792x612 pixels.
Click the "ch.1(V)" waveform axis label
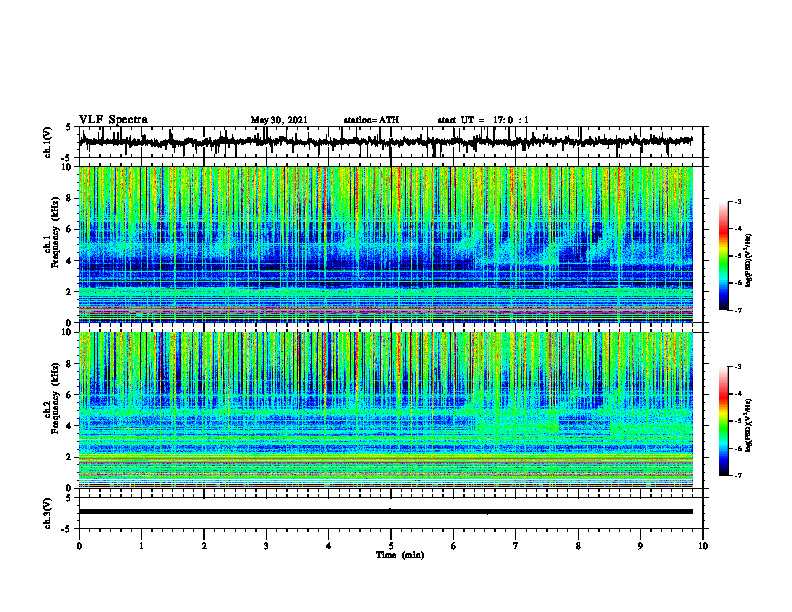(x=48, y=142)
